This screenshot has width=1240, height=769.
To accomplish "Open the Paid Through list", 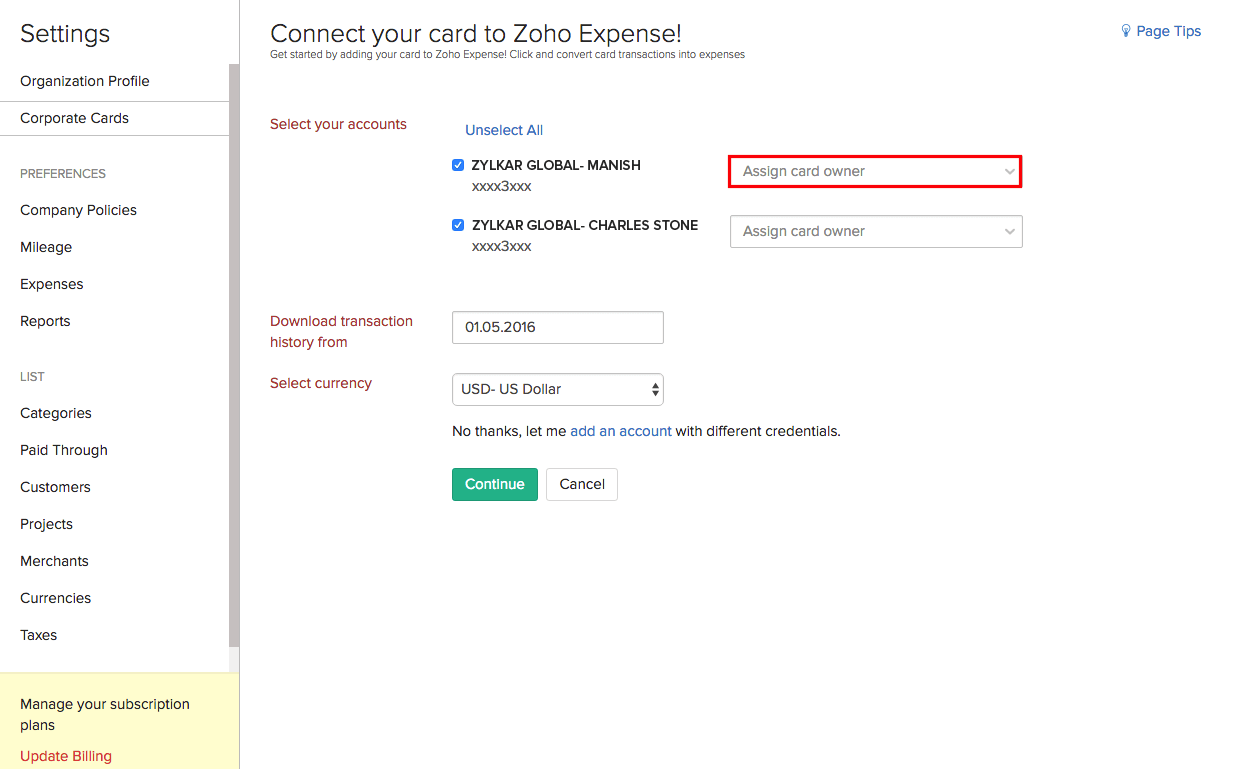I will 64,450.
